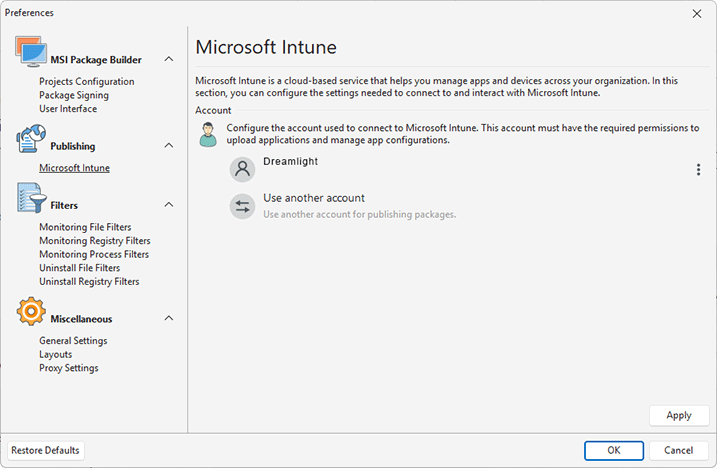Click the Restore Defaults button
The width and height of the screenshot is (717, 468).
click(x=46, y=450)
